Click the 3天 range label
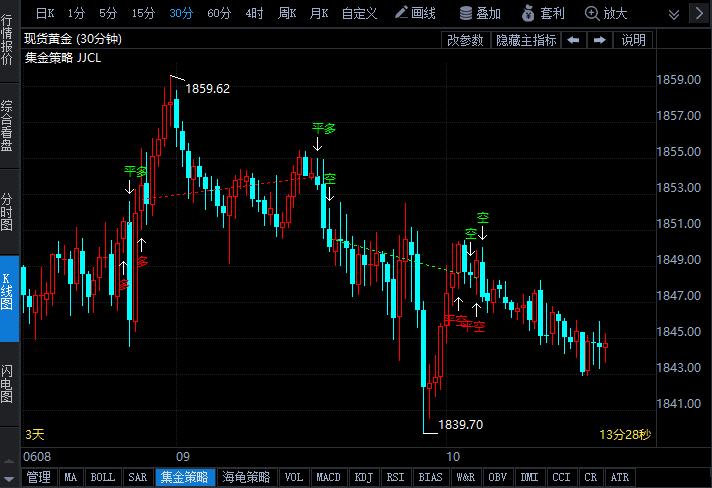712x488 pixels. pos(35,435)
